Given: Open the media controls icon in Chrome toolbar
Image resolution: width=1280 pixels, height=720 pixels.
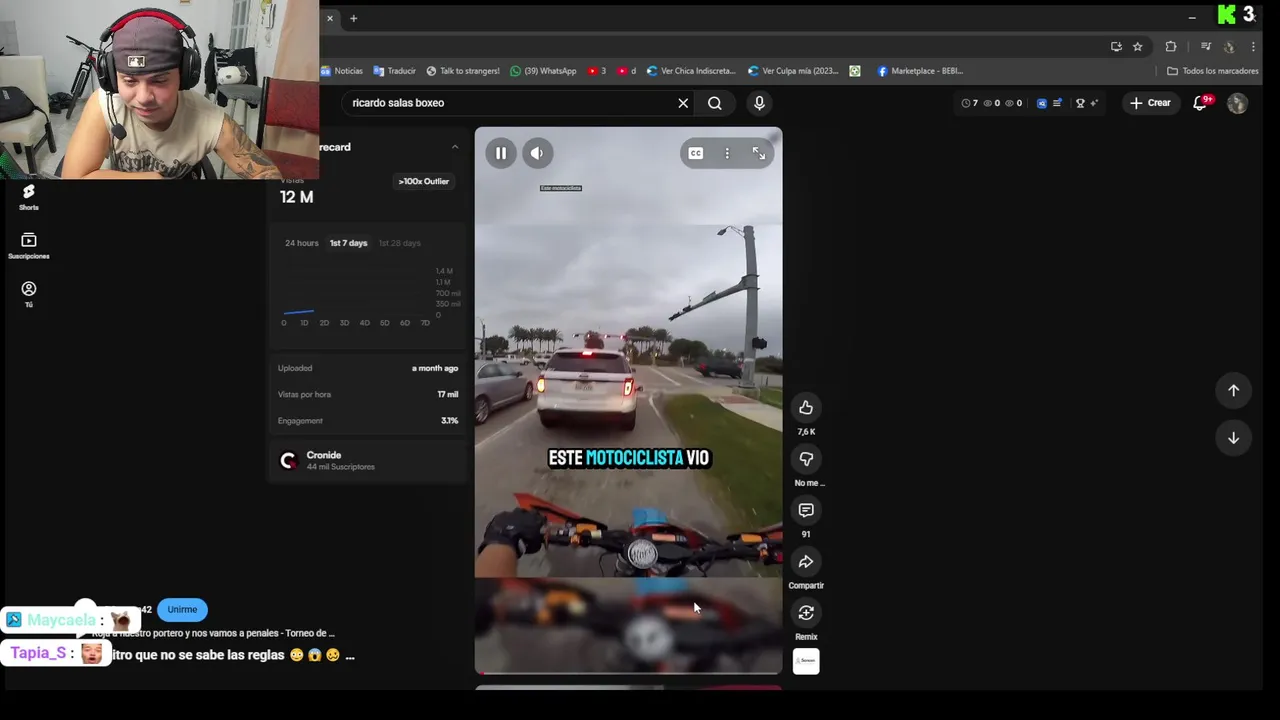Looking at the screenshot, I should pyautogui.click(x=1206, y=46).
